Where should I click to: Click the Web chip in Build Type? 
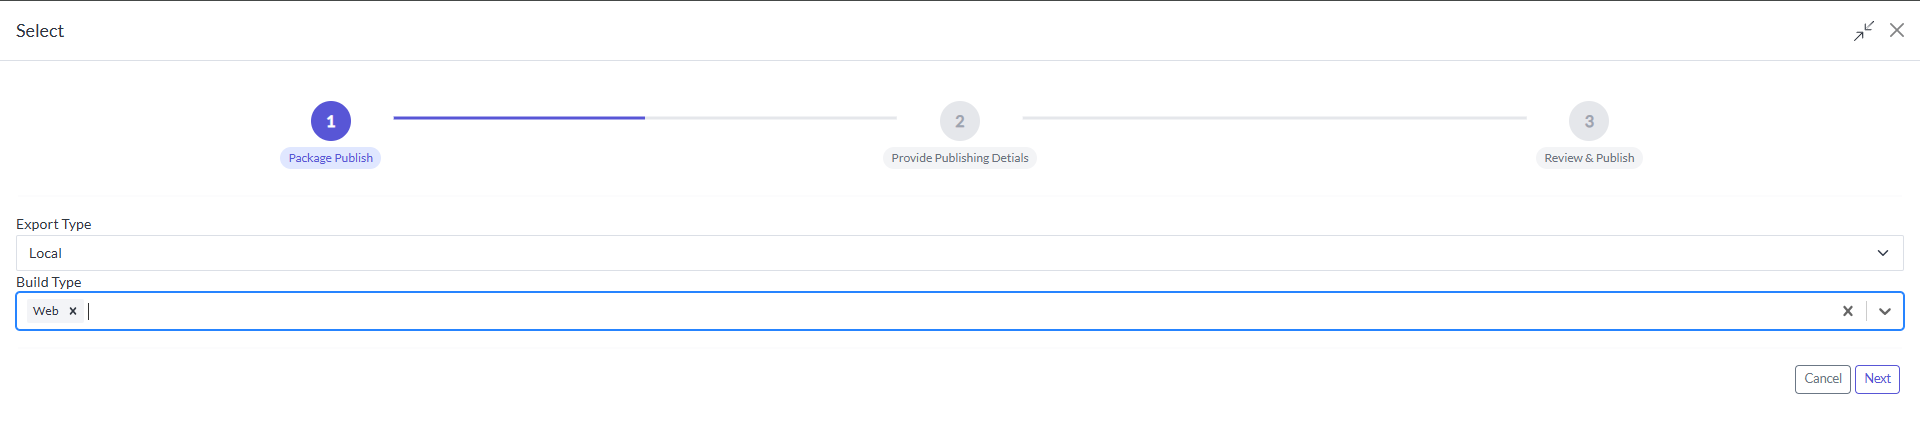coord(46,311)
